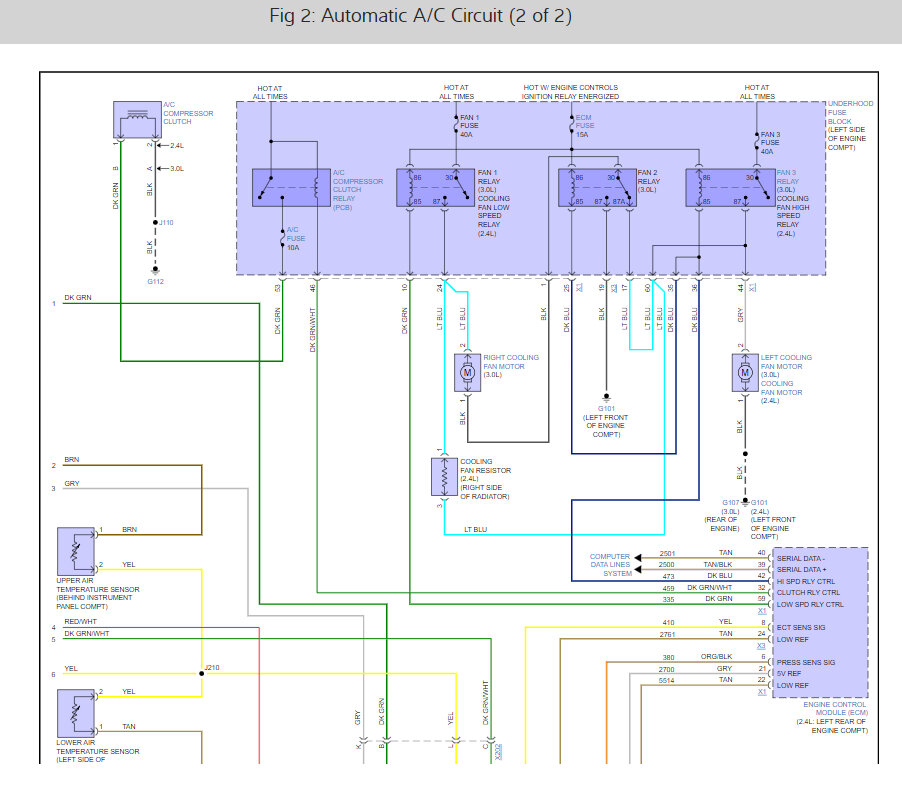Click the 'PRESS SENS SIG' label
Image resolution: width=902 pixels, height=799 pixels.
[805, 663]
